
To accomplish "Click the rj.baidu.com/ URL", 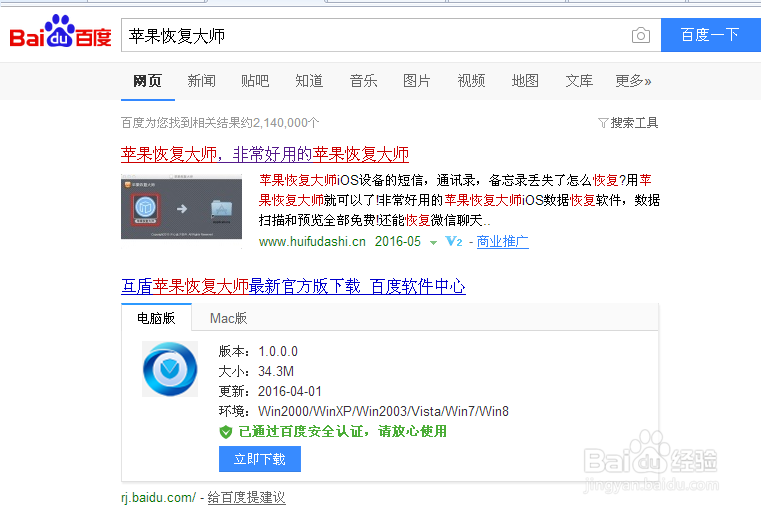I will pos(158,497).
